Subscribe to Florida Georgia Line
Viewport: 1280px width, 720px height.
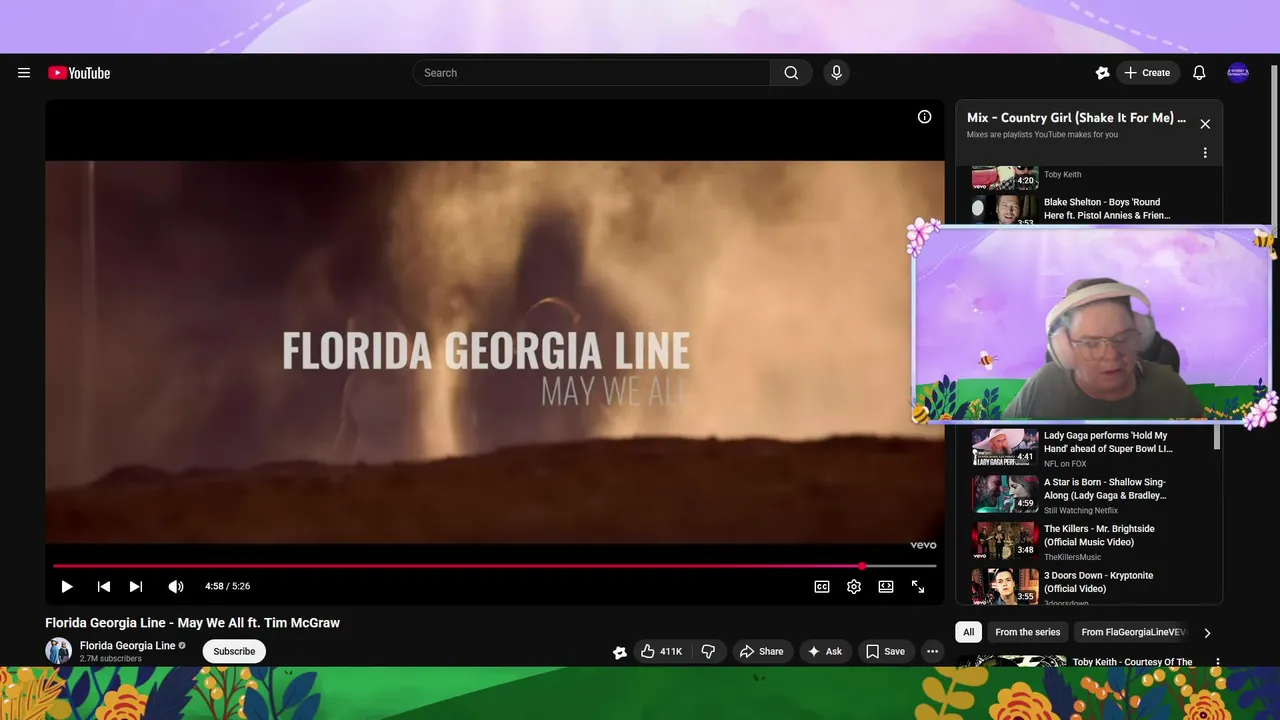[234, 651]
